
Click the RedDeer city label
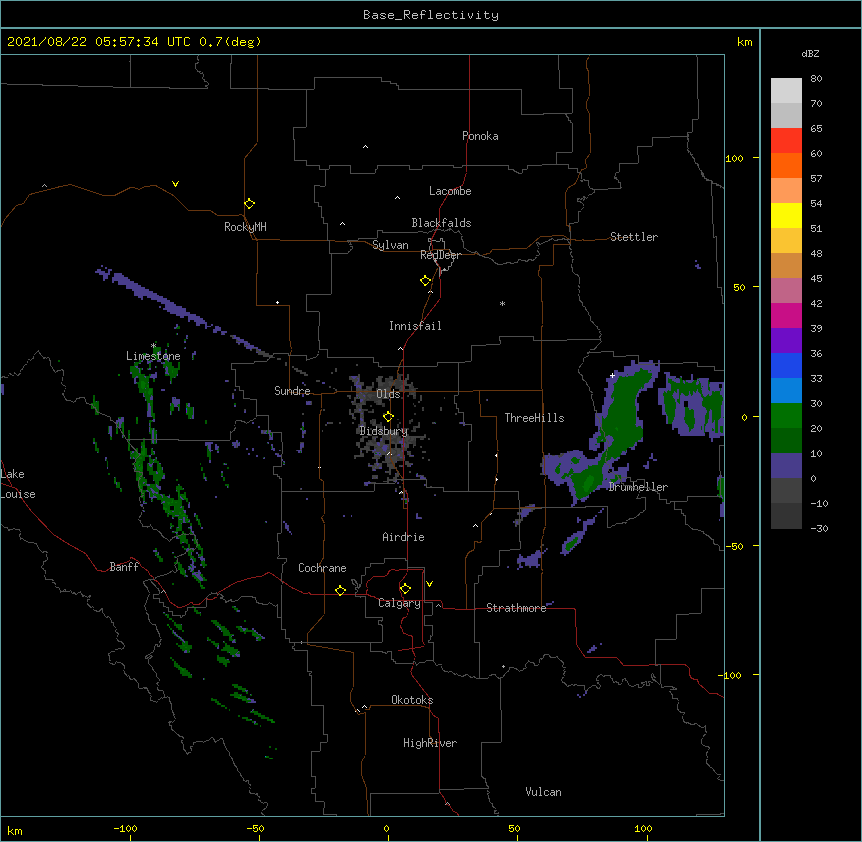coord(440,255)
